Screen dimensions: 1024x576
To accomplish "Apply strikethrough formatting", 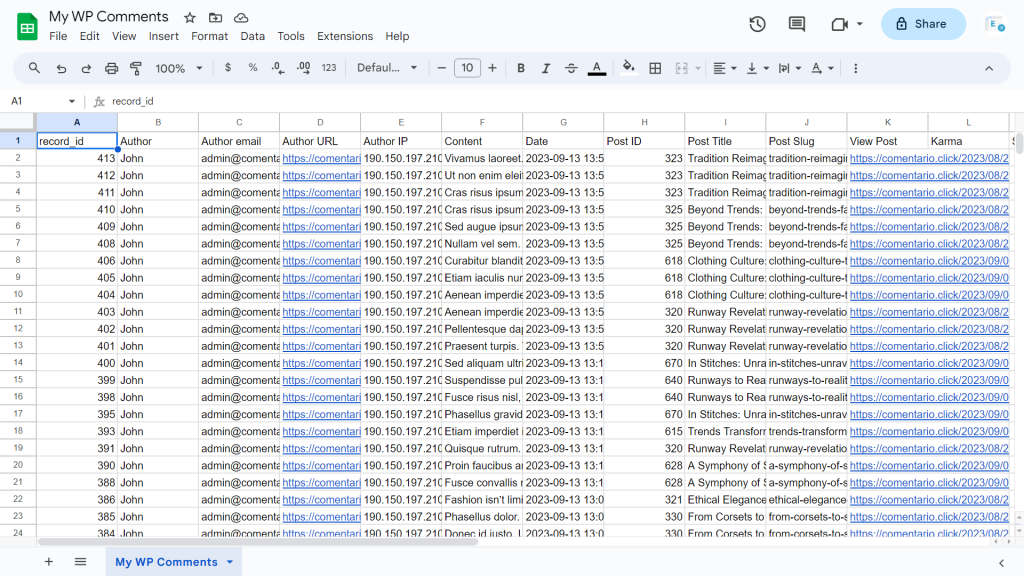I will click(570, 68).
